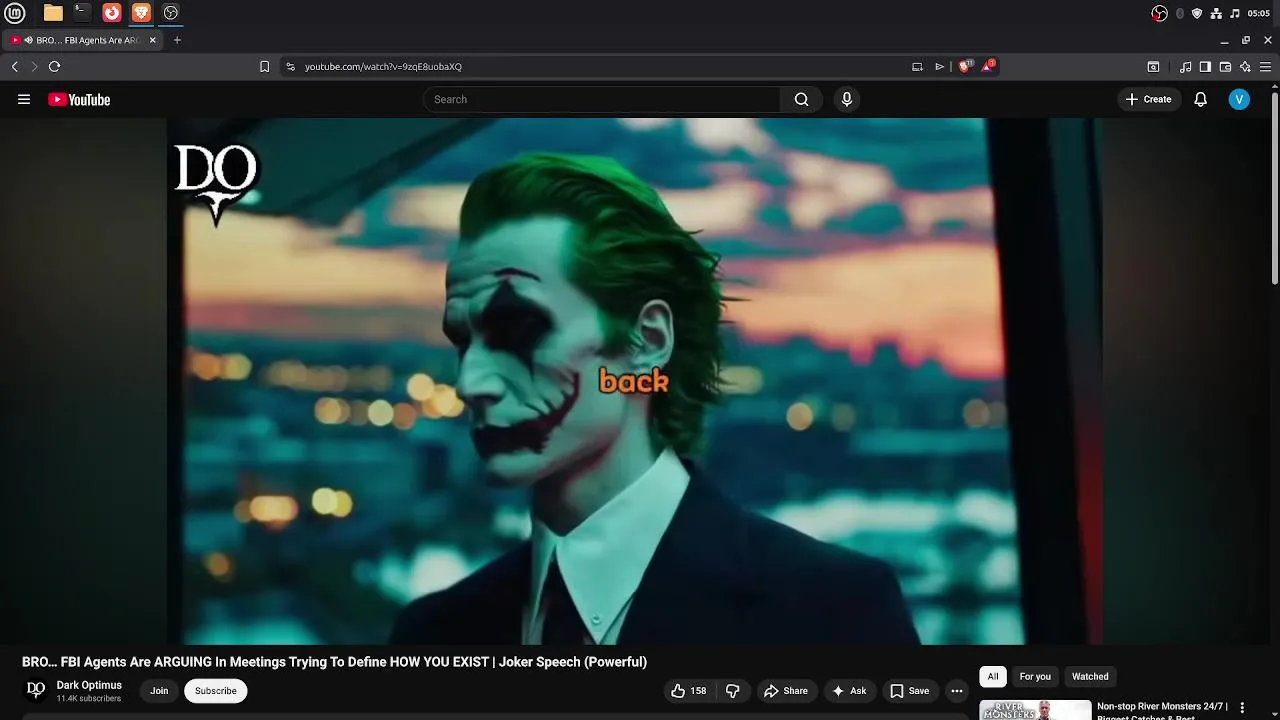Go back to previous page

click(14, 66)
